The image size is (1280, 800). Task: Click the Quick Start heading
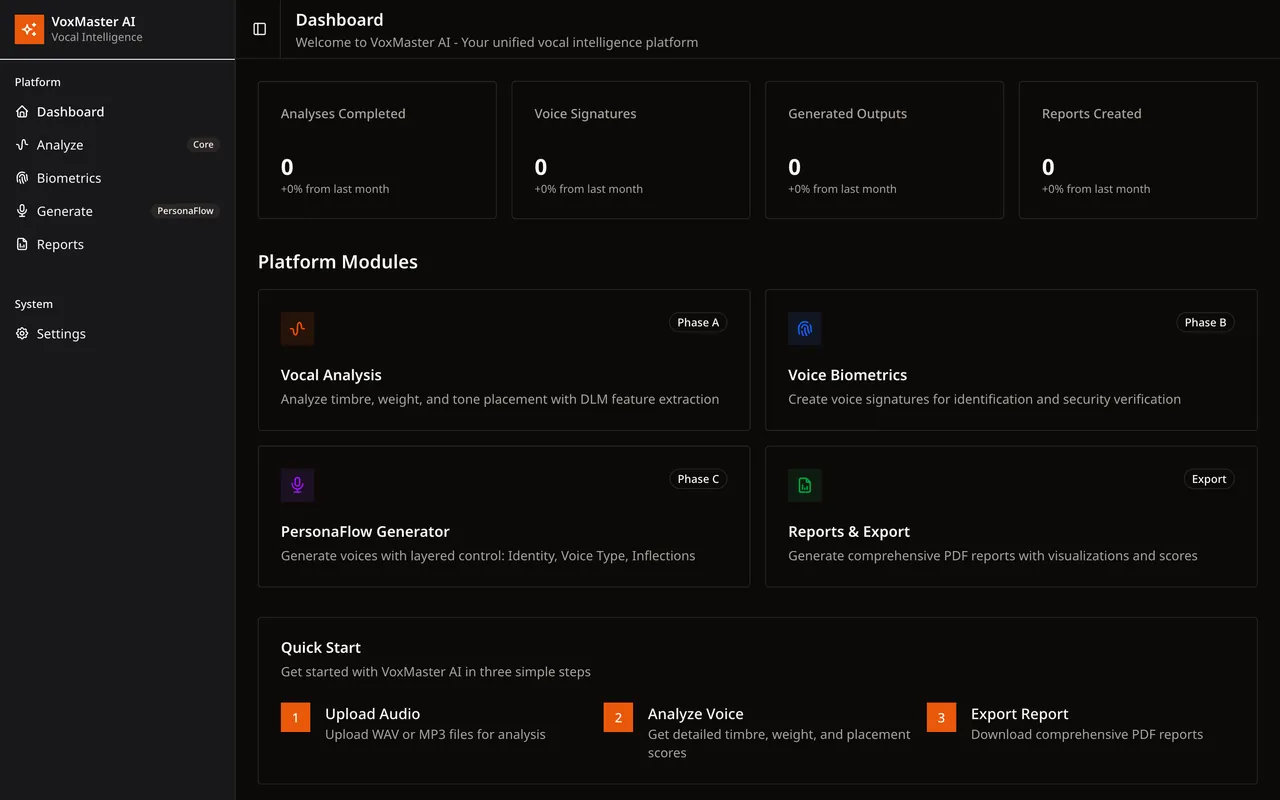pos(321,648)
